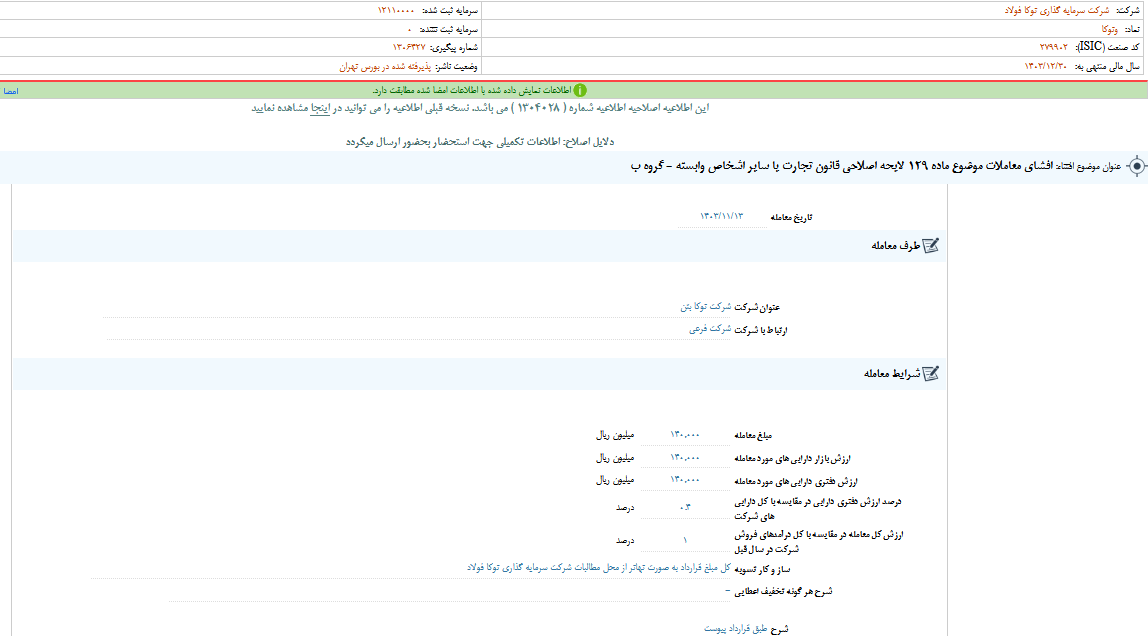The height and width of the screenshot is (636, 1148).
Task: Click the ارزش کل معامله درصد field
Action: [684, 538]
